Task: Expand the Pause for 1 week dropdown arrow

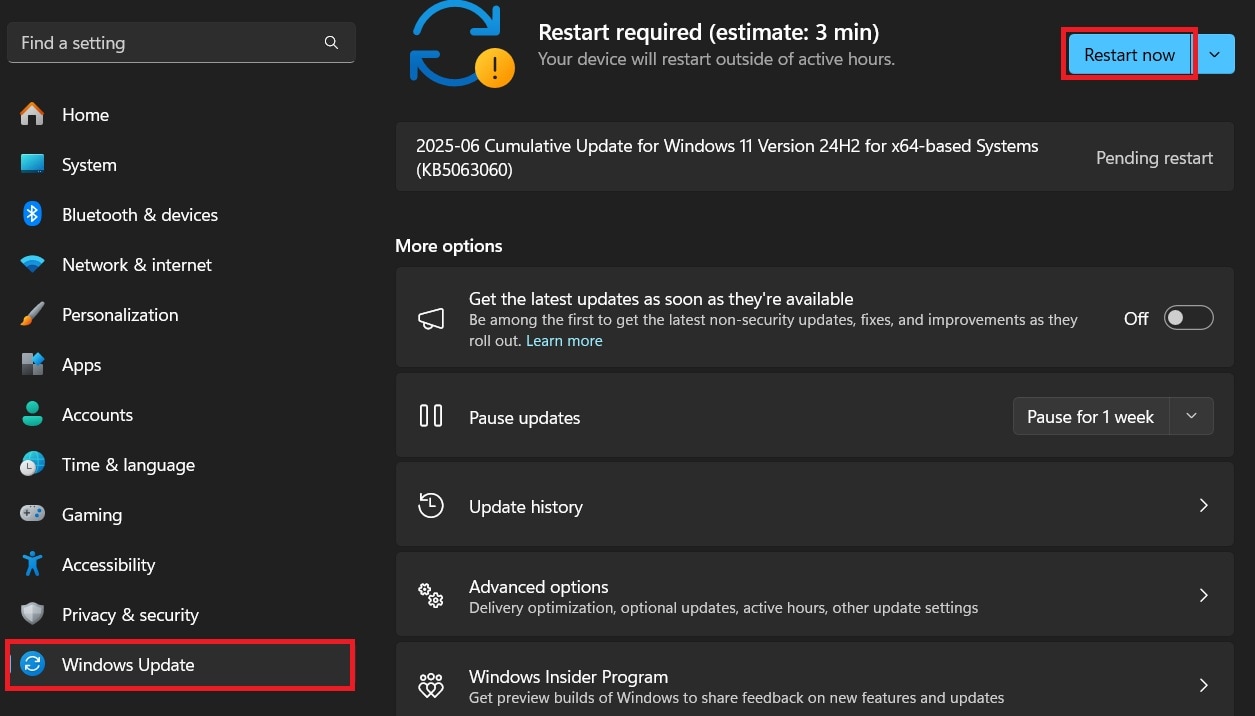Action: pyautogui.click(x=1191, y=416)
